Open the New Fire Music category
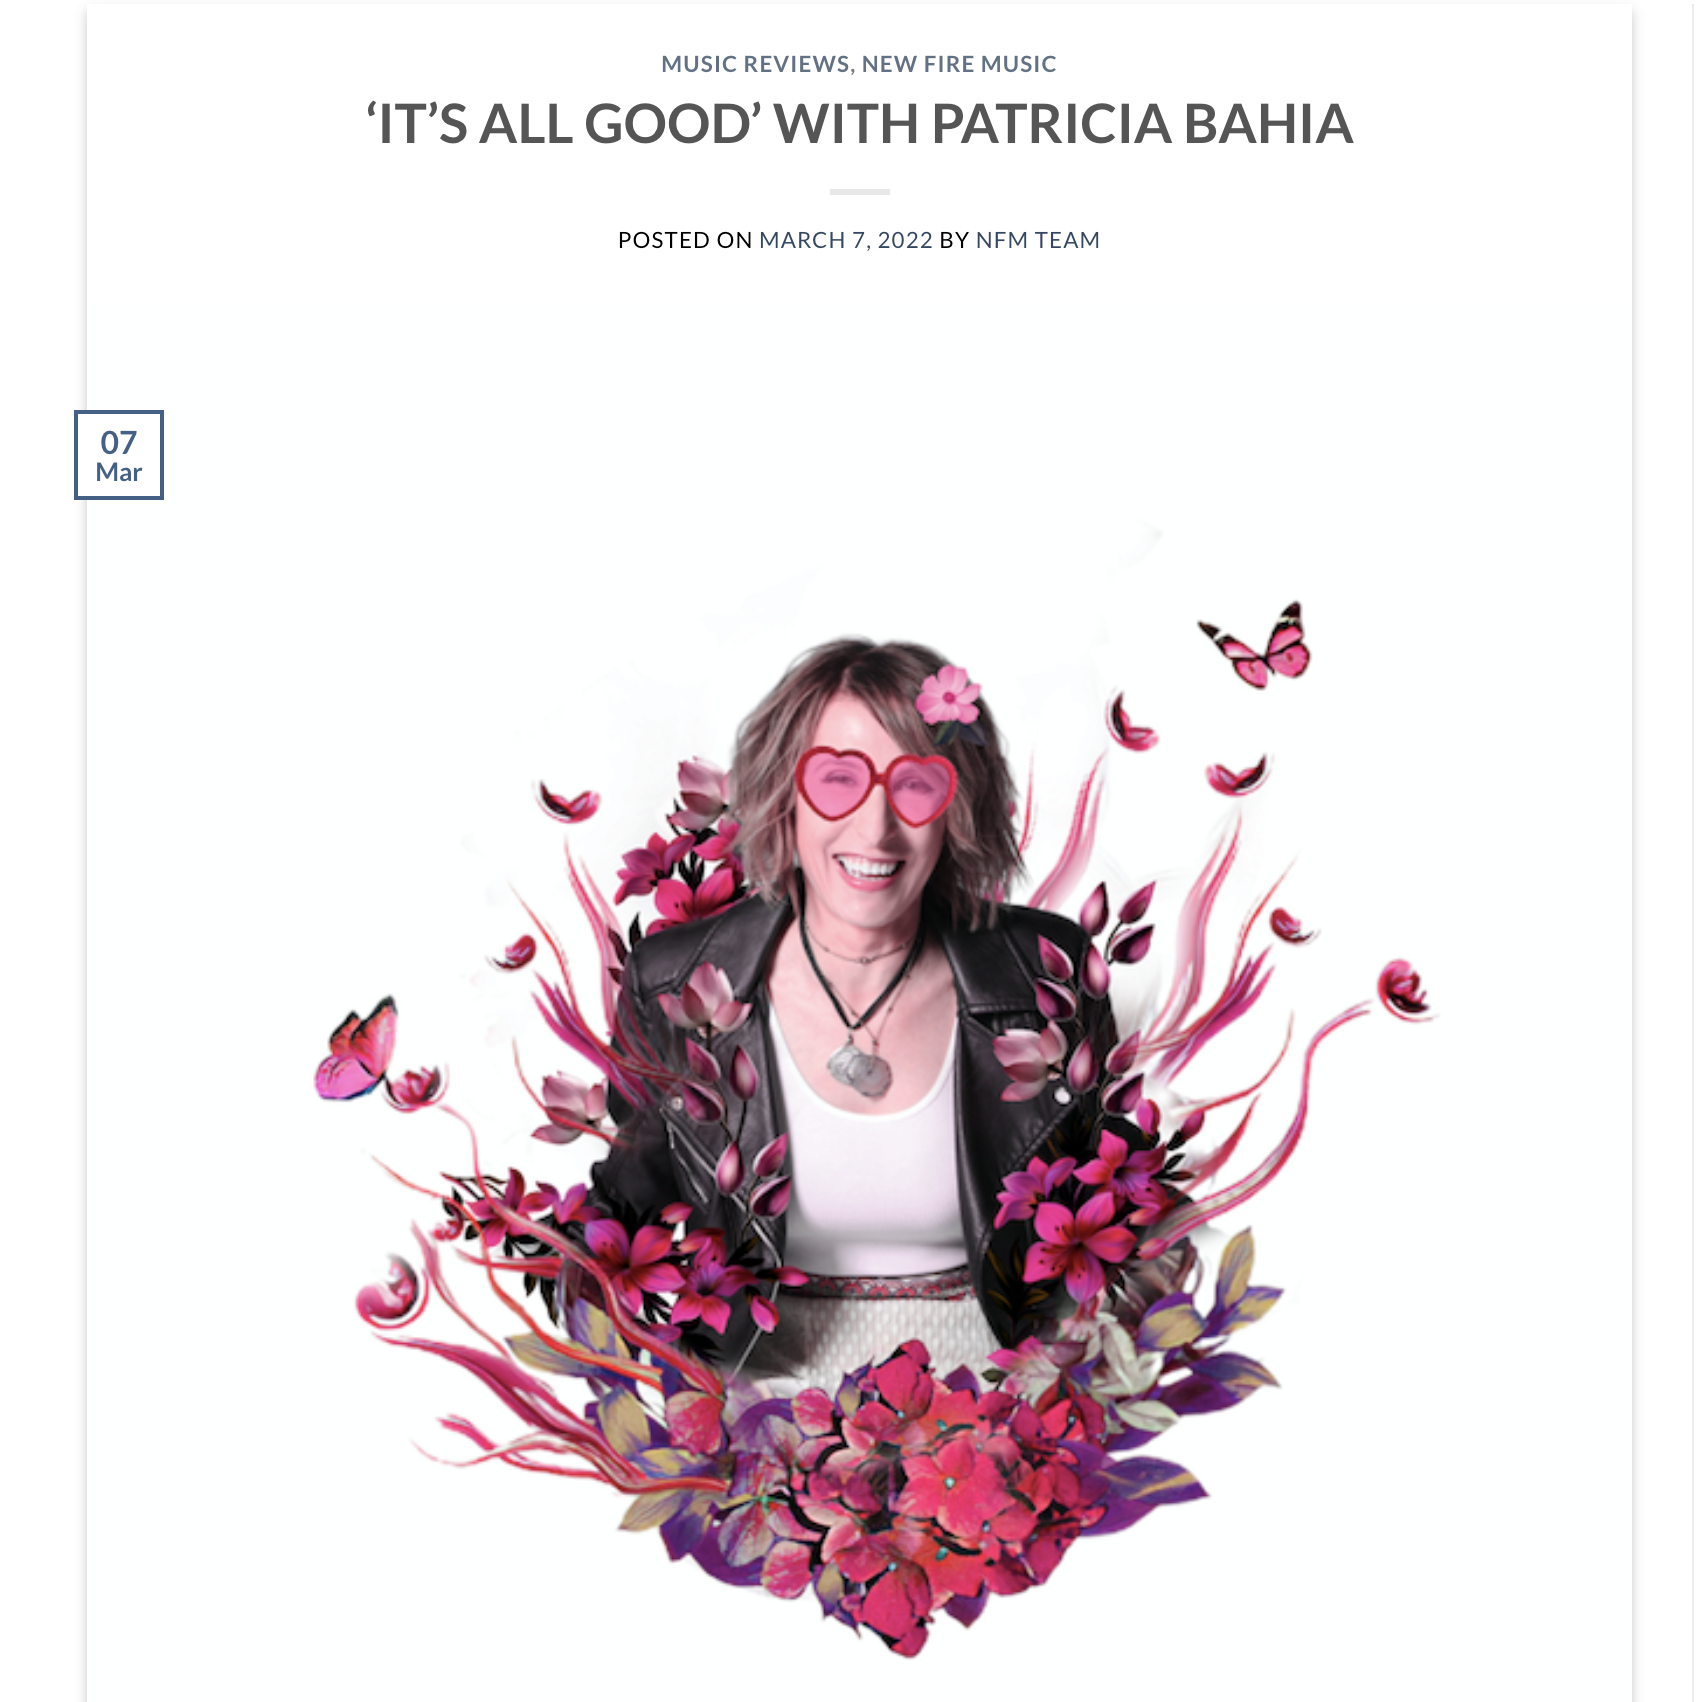This screenshot has width=1698, height=1702. point(959,64)
